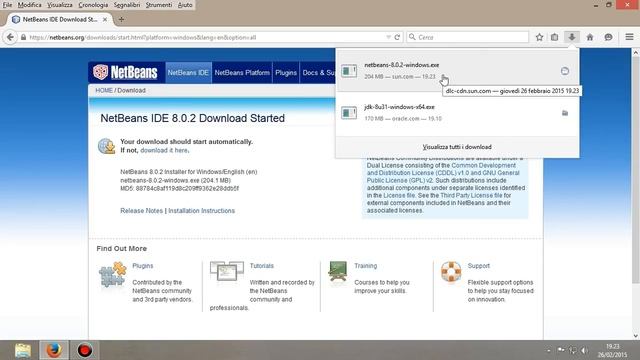Open the File menu

click(x=7, y=5)
